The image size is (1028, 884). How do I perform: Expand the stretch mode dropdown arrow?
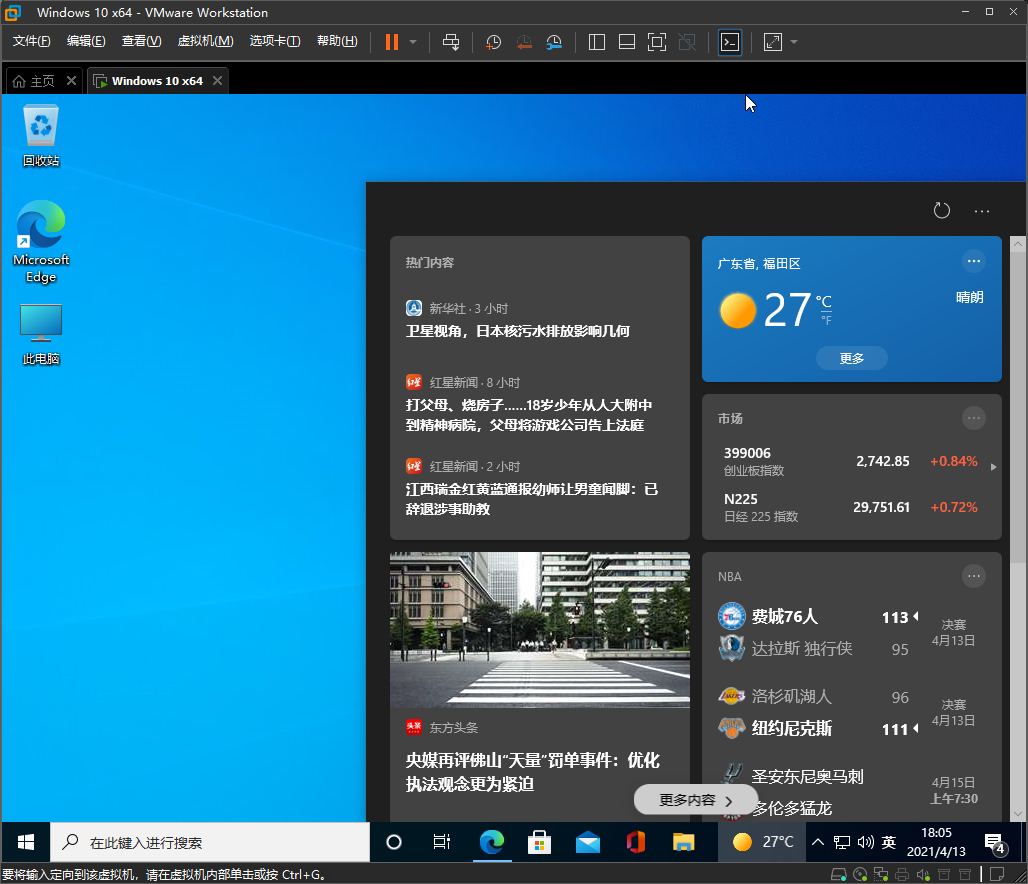click(794, 42)
